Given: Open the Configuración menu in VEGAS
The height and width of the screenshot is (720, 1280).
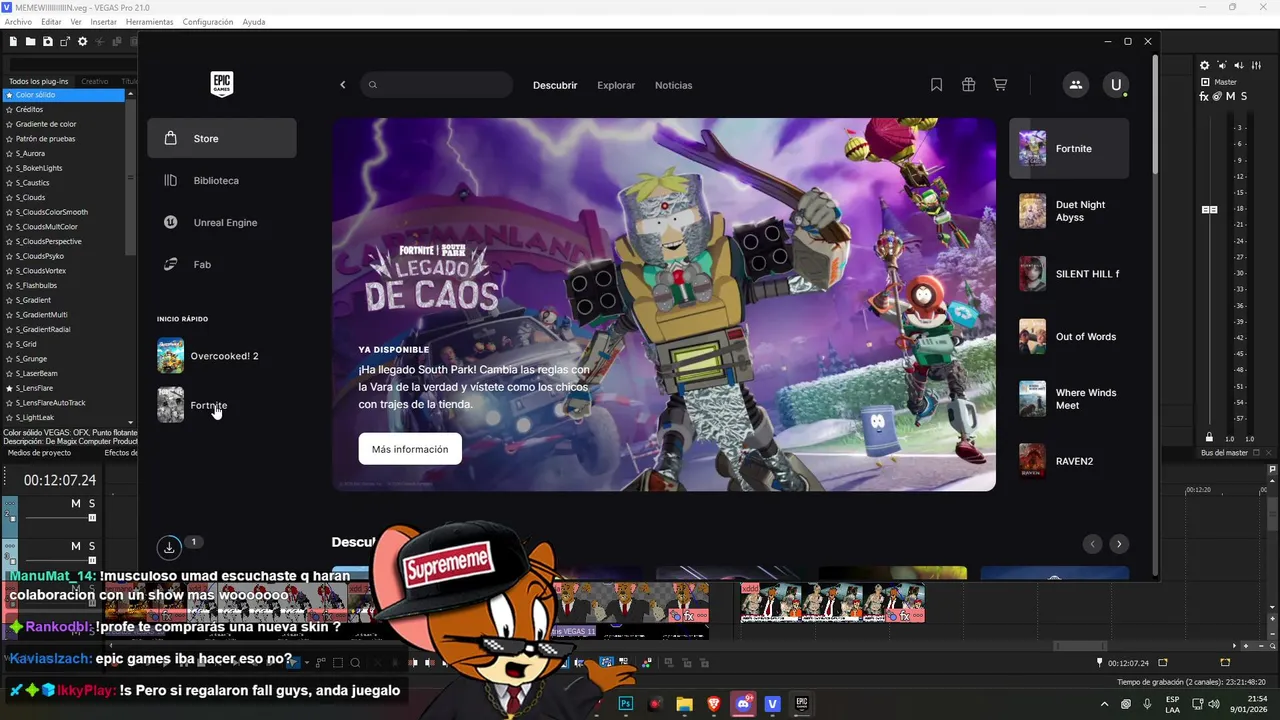Looking at the screenshot, I should pos(208,22).
